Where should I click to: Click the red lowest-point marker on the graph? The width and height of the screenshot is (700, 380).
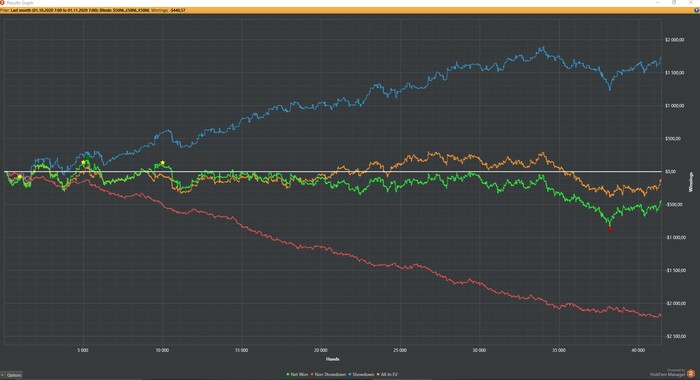pyautogui.click(x=611, y=229)
